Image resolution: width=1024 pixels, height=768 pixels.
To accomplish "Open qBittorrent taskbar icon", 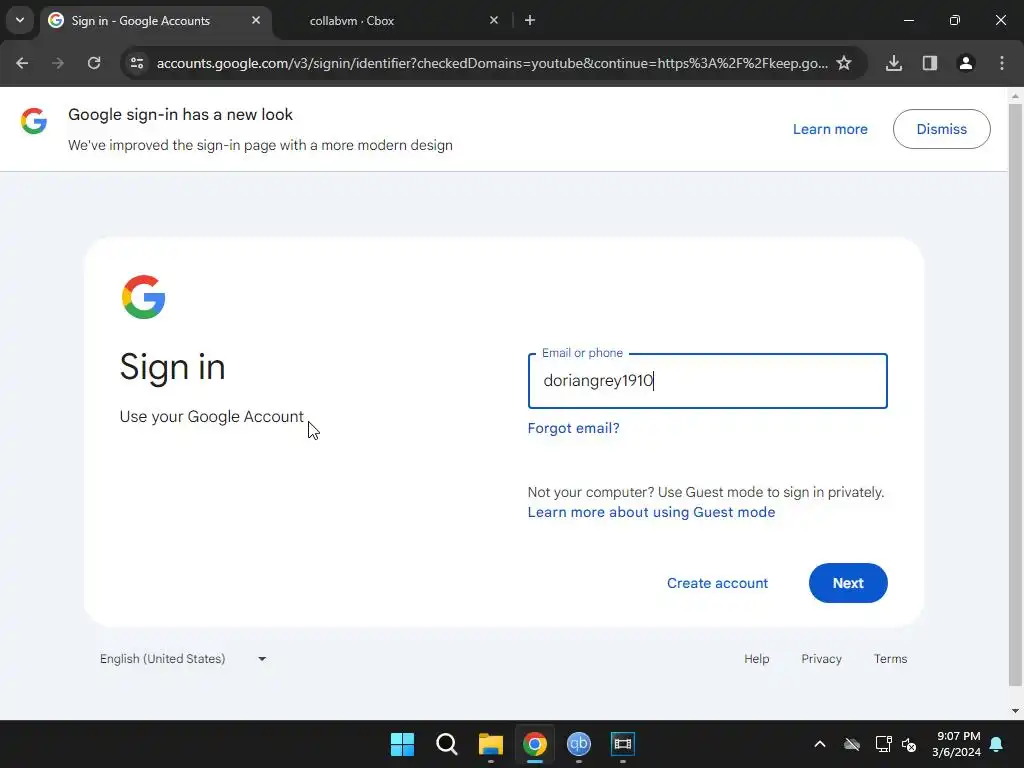I will pyautogui.click(x=579, y=744).
